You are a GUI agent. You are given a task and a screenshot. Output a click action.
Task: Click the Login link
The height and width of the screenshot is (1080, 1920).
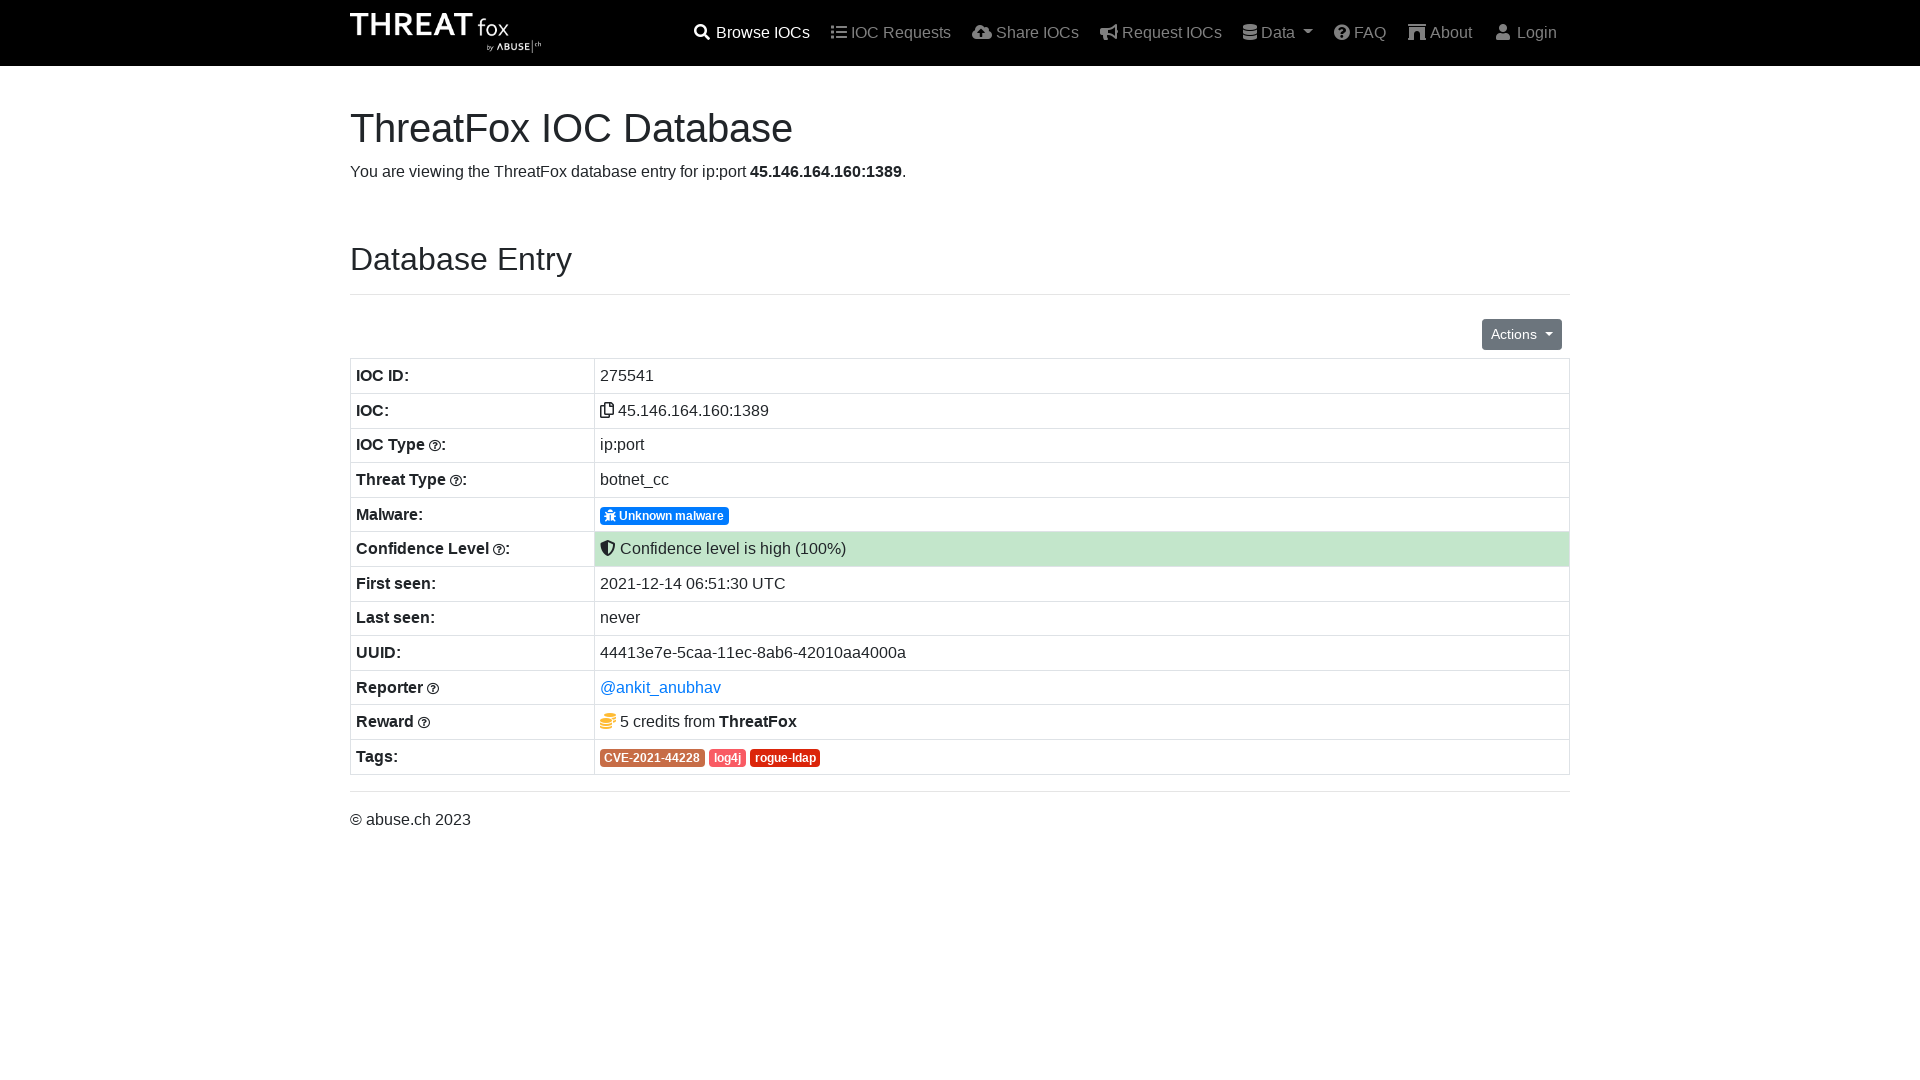click(x=1526, y=33)
